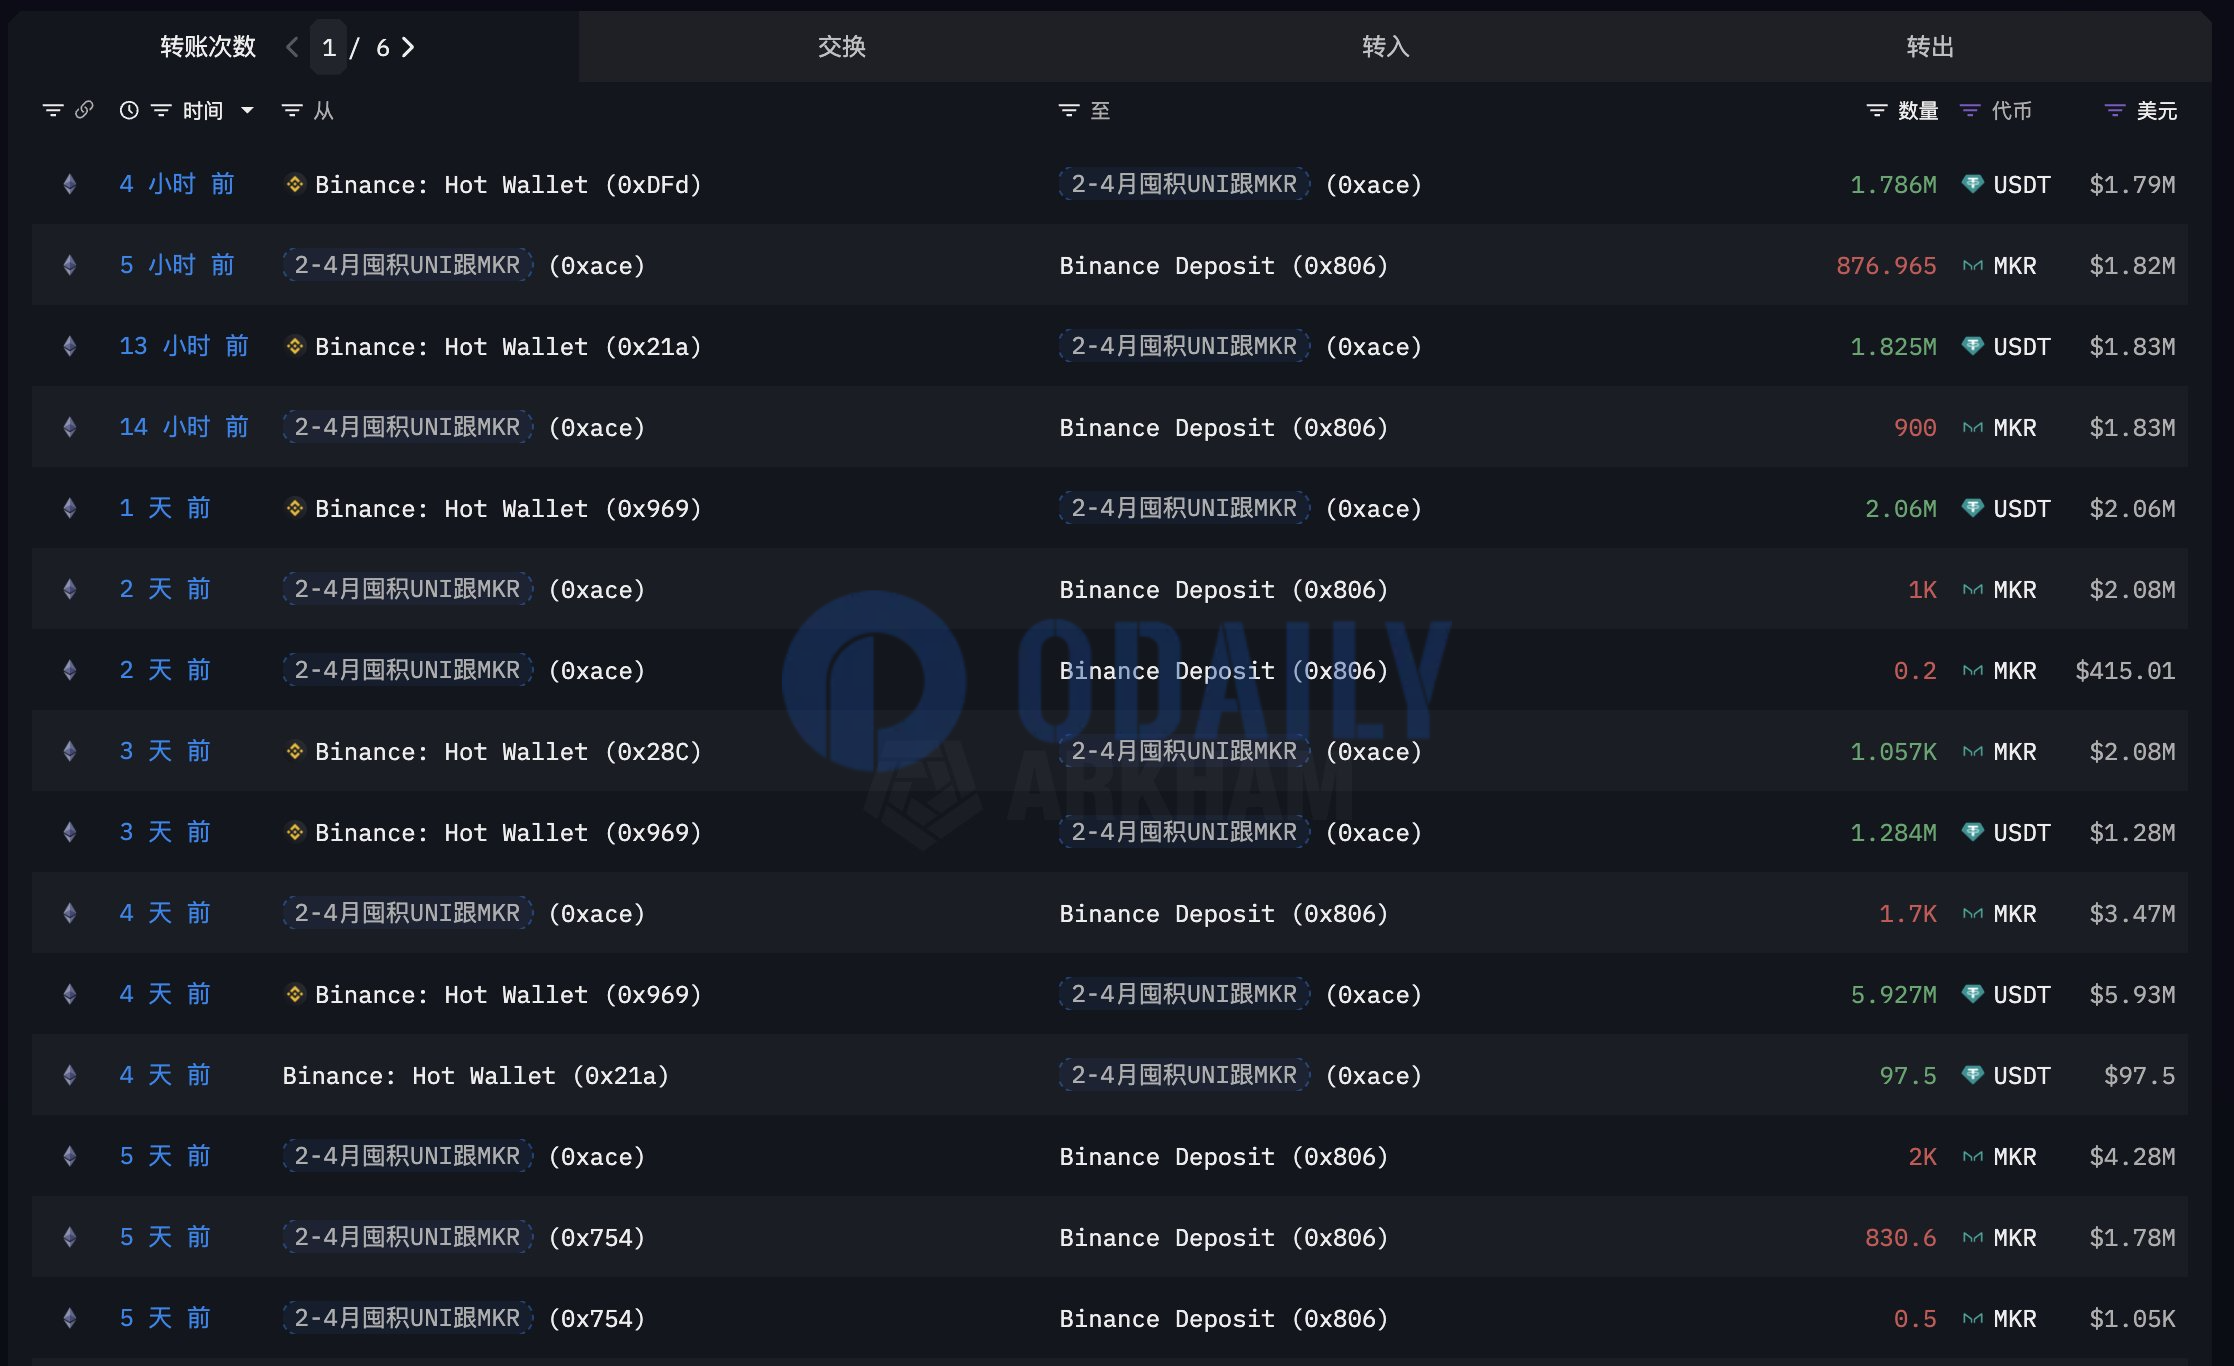Open the 数量 amount filter
Viewport: 2234px width, 1366px height.
1877,110
